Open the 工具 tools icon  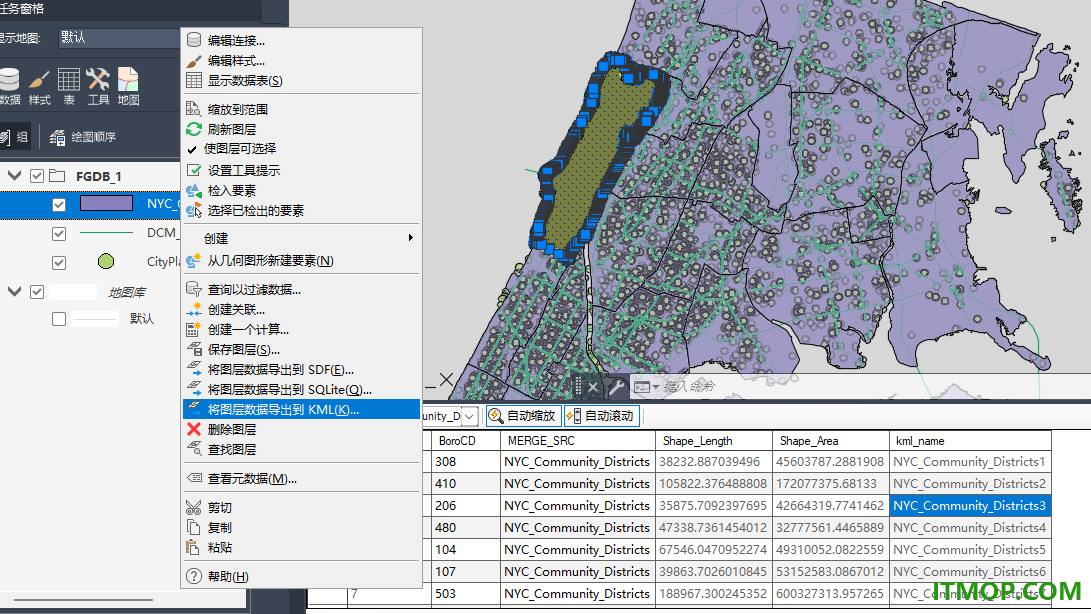point(98,86)
